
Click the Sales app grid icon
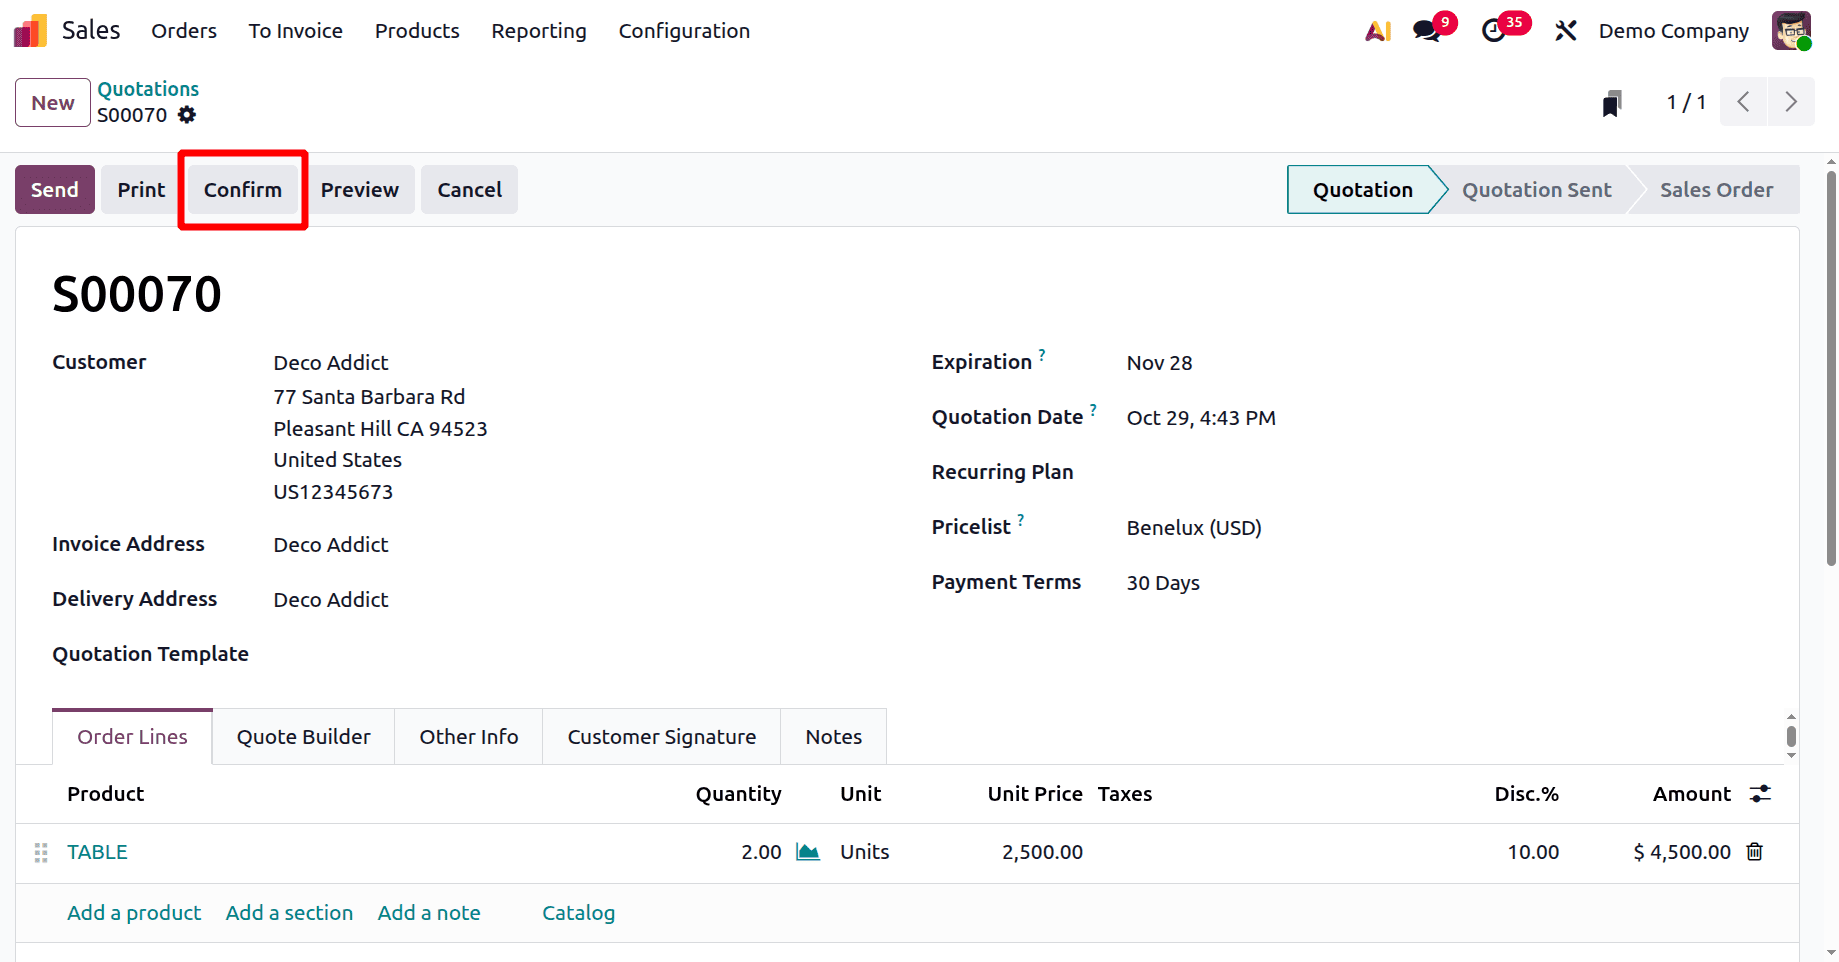pos(30,30)
